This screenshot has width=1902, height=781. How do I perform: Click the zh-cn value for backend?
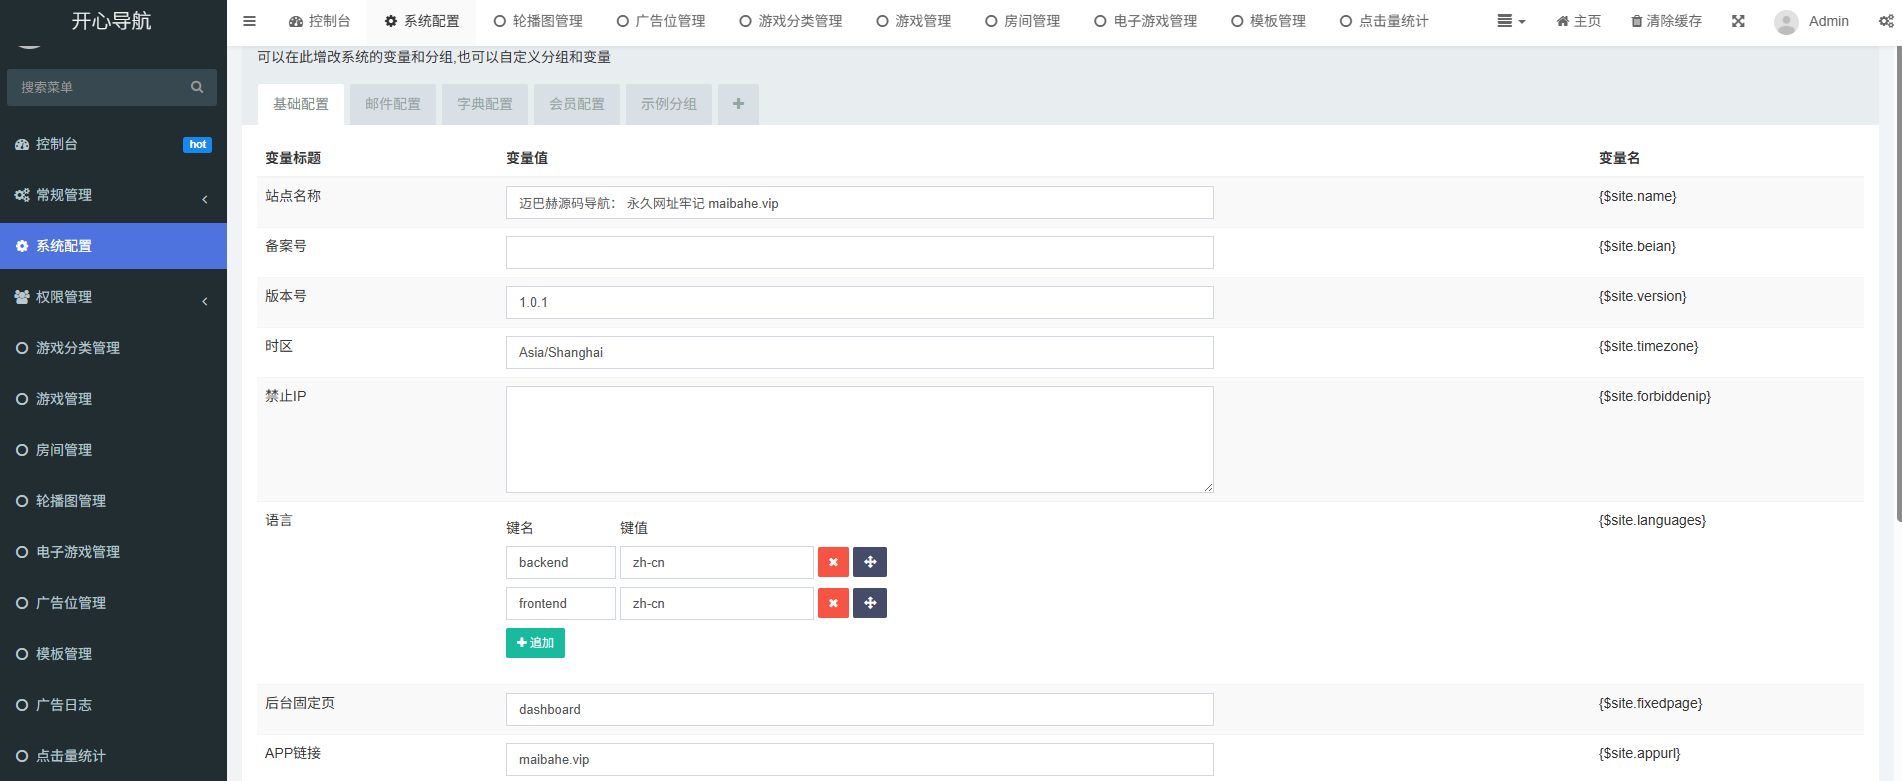click(717, 562)
